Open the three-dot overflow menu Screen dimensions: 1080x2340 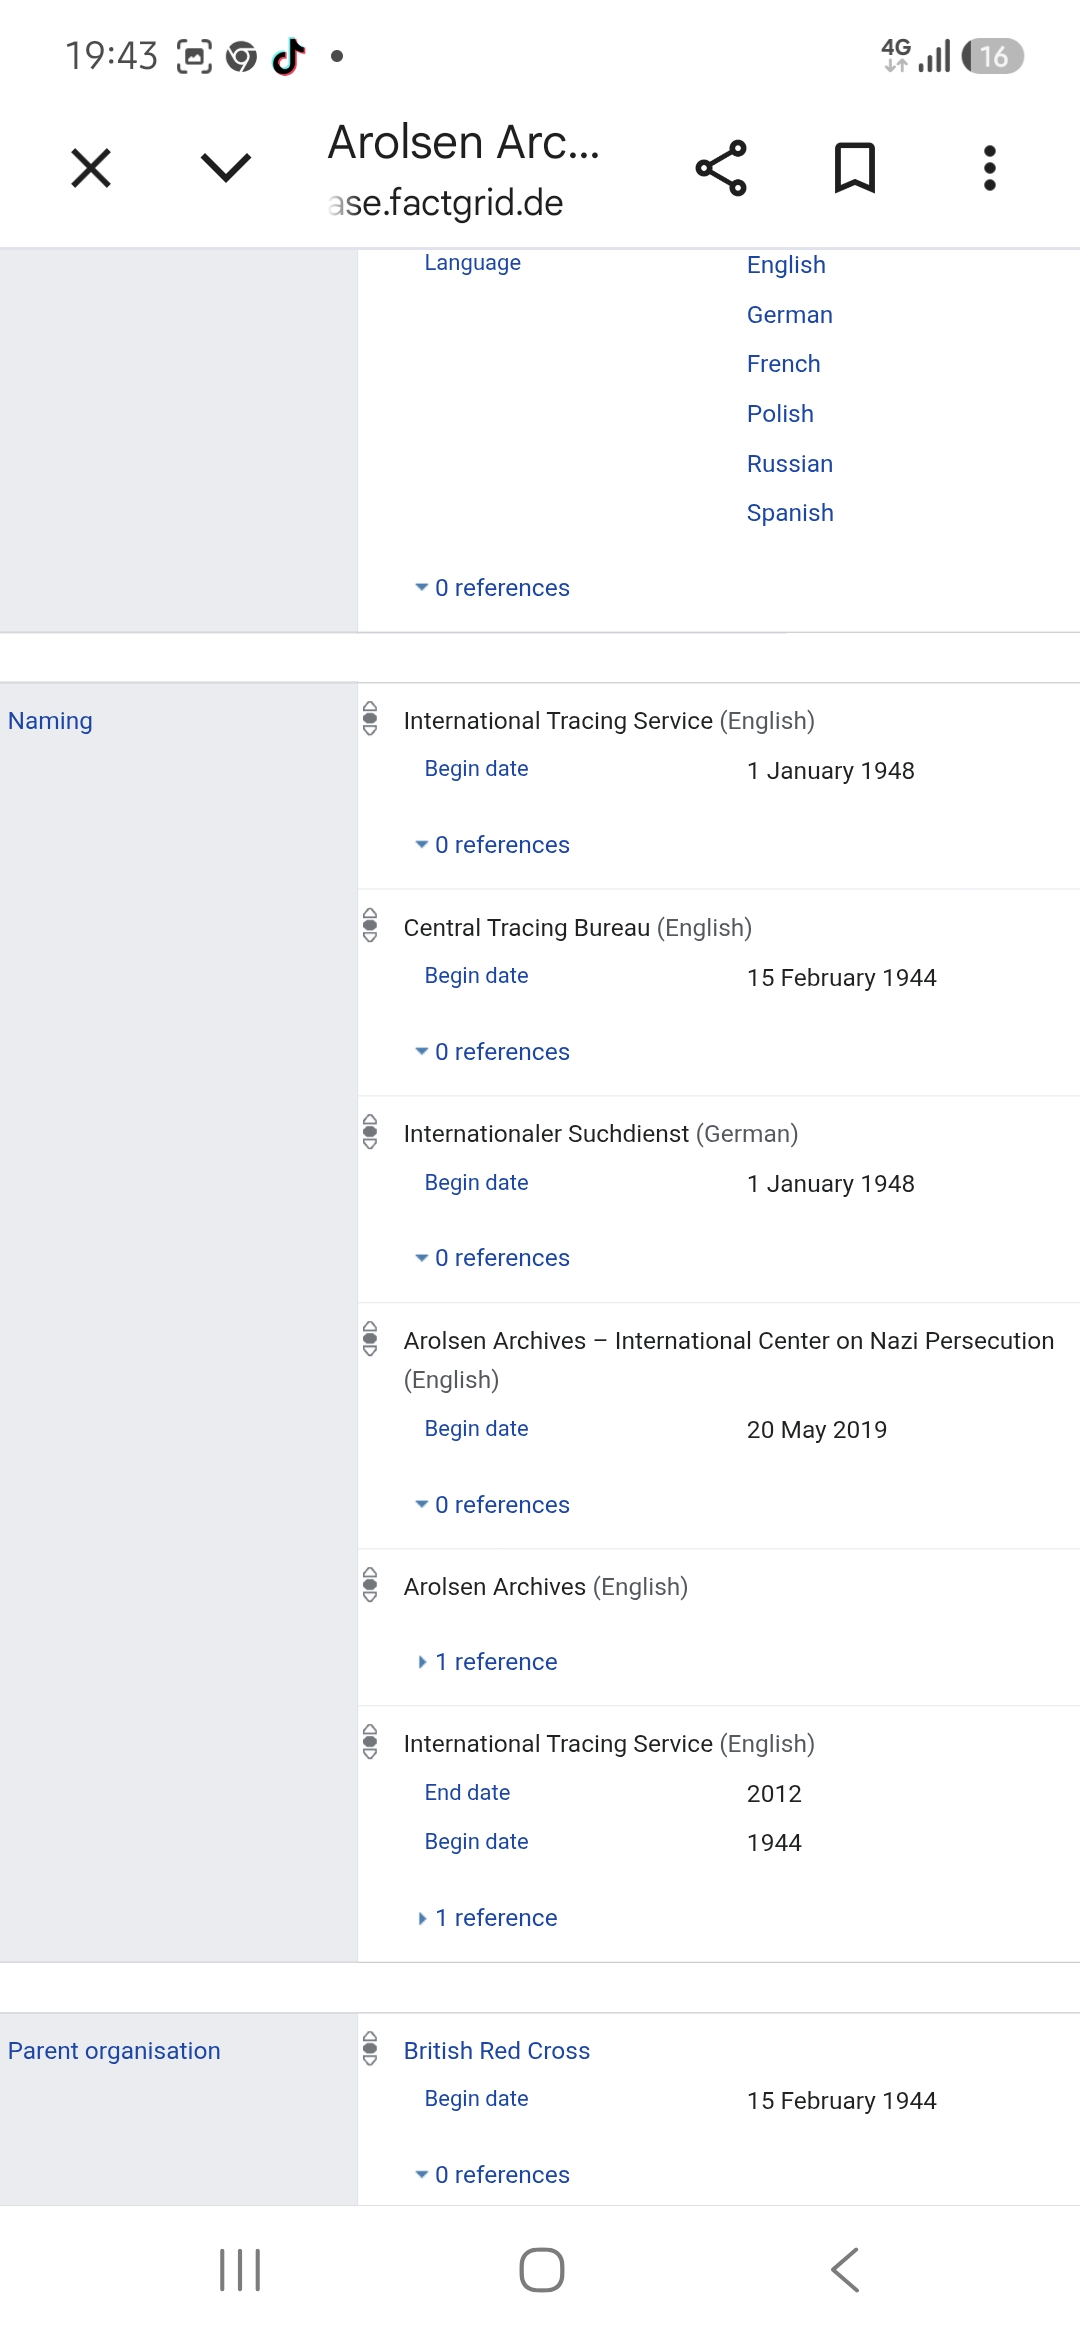click(990, 168)
